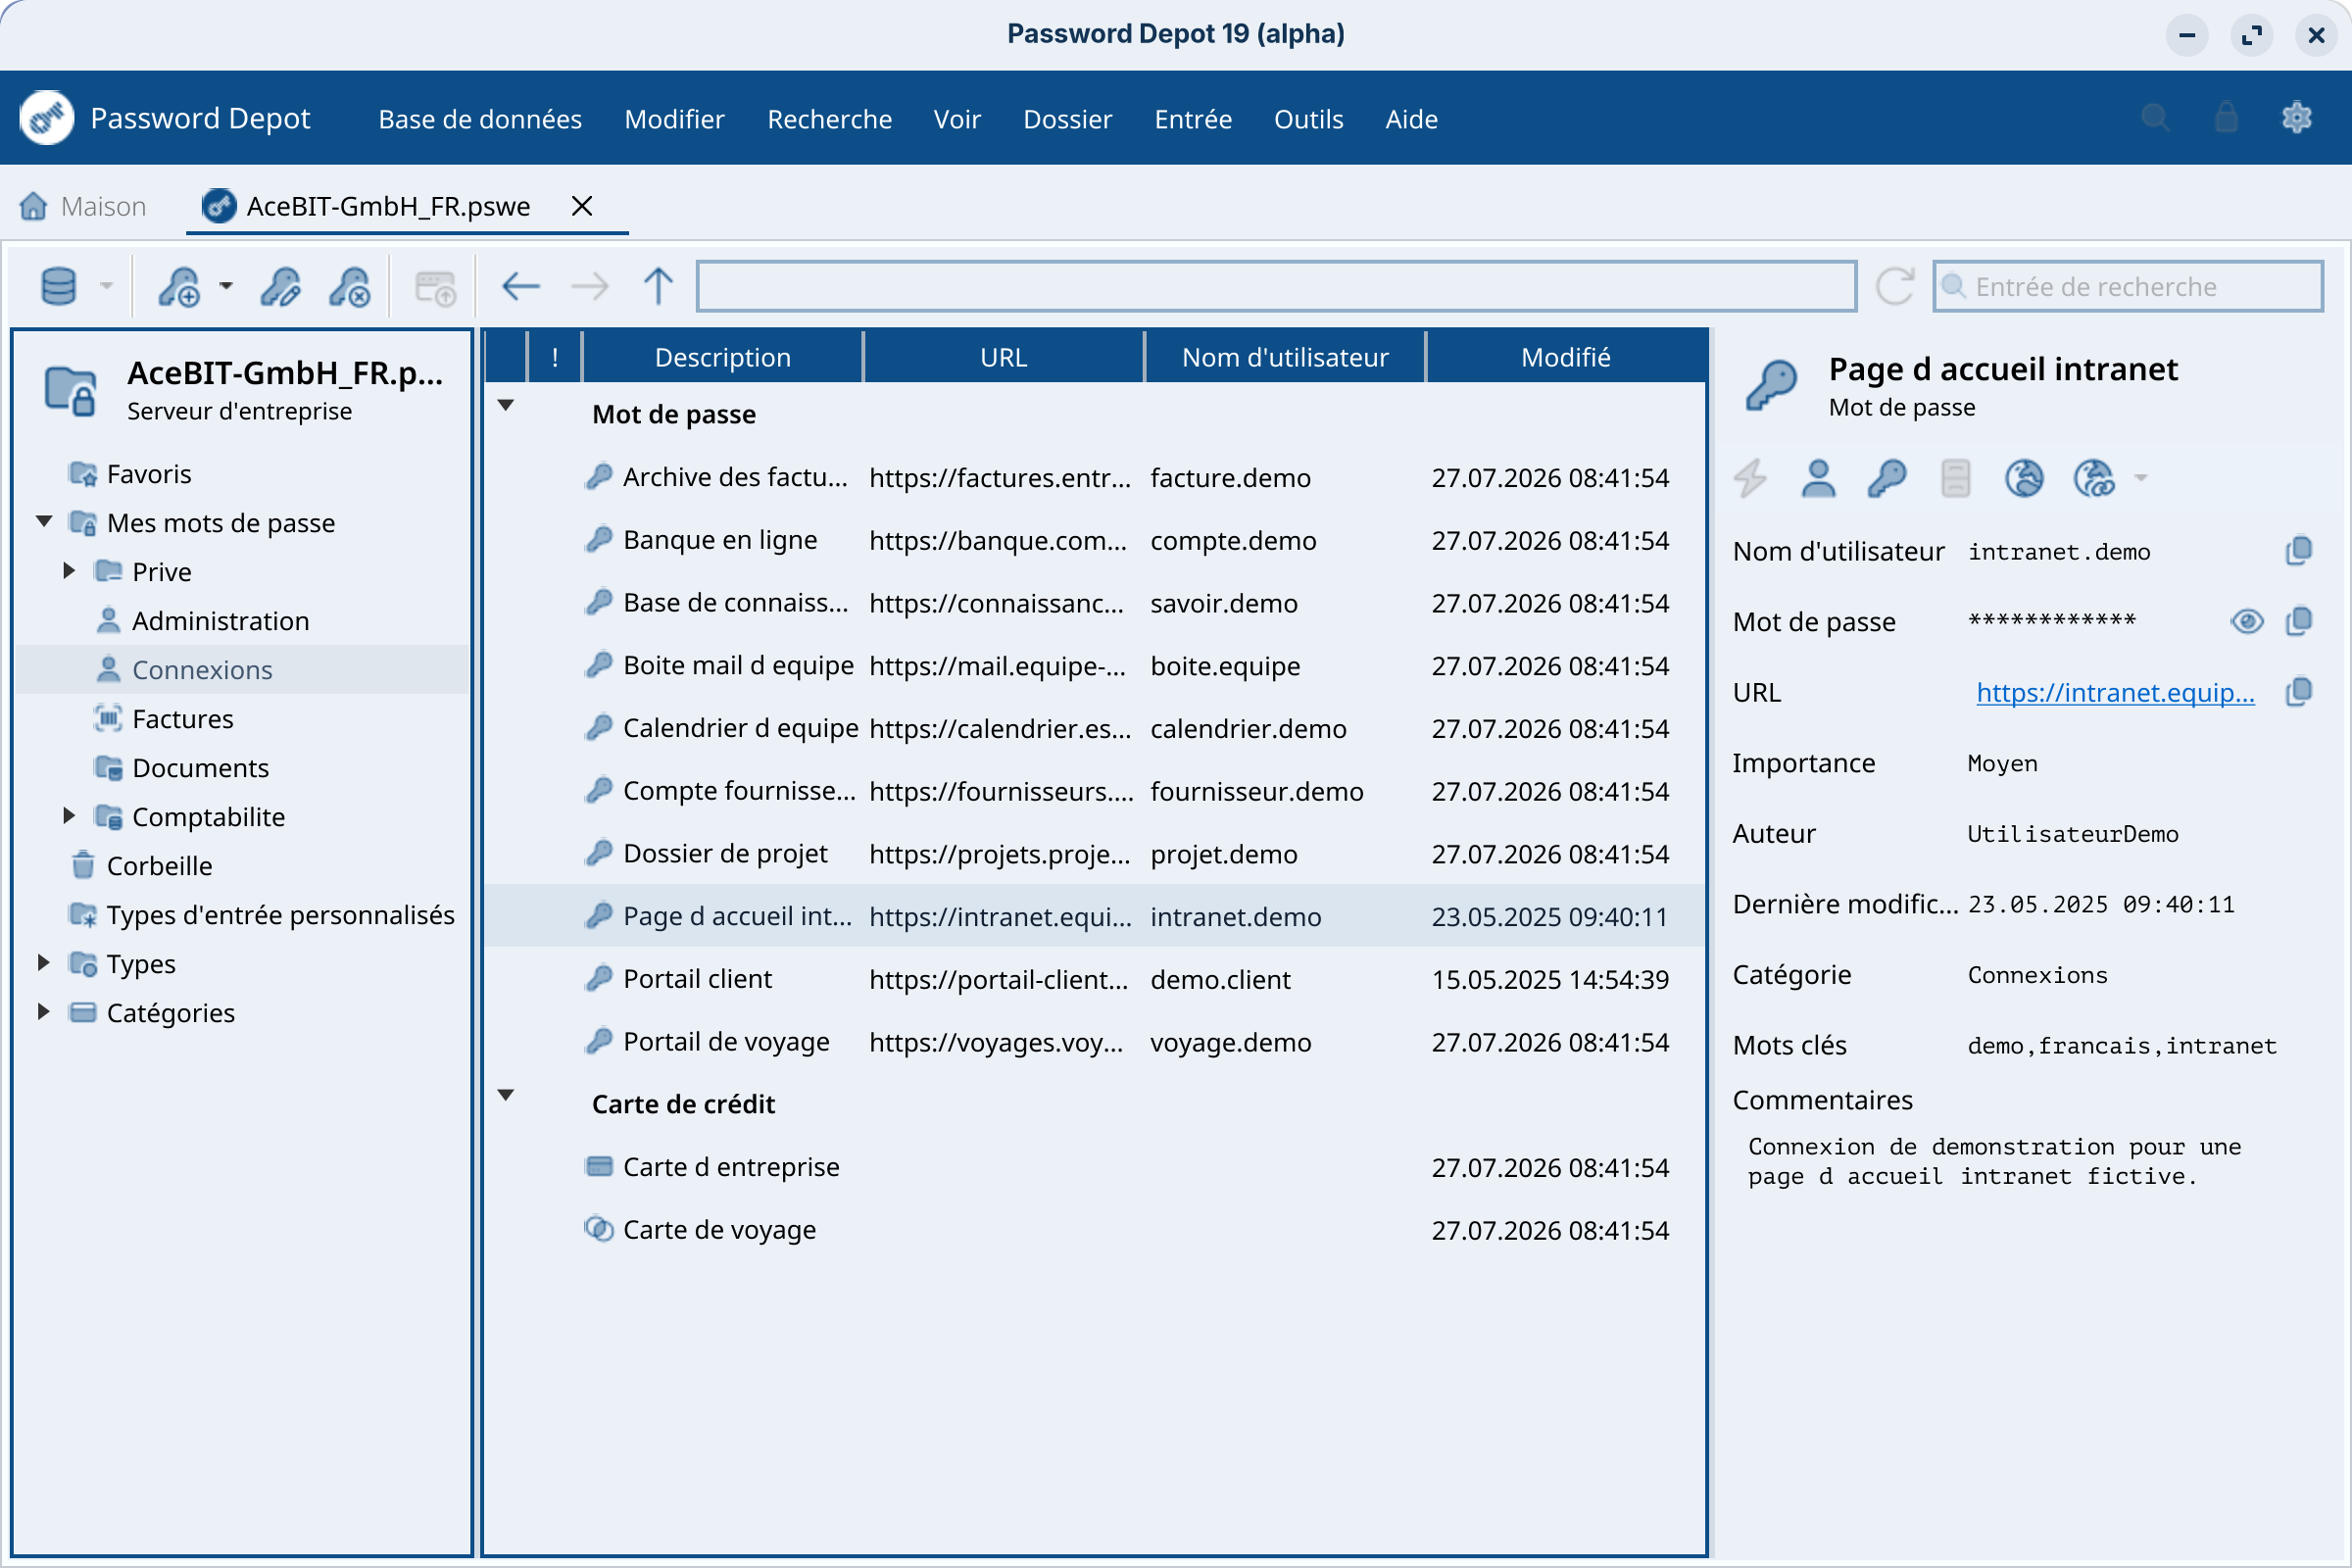Open the database icon dropdown arrow
The height and width of the screenshot is (1568, 2352).
106,287
